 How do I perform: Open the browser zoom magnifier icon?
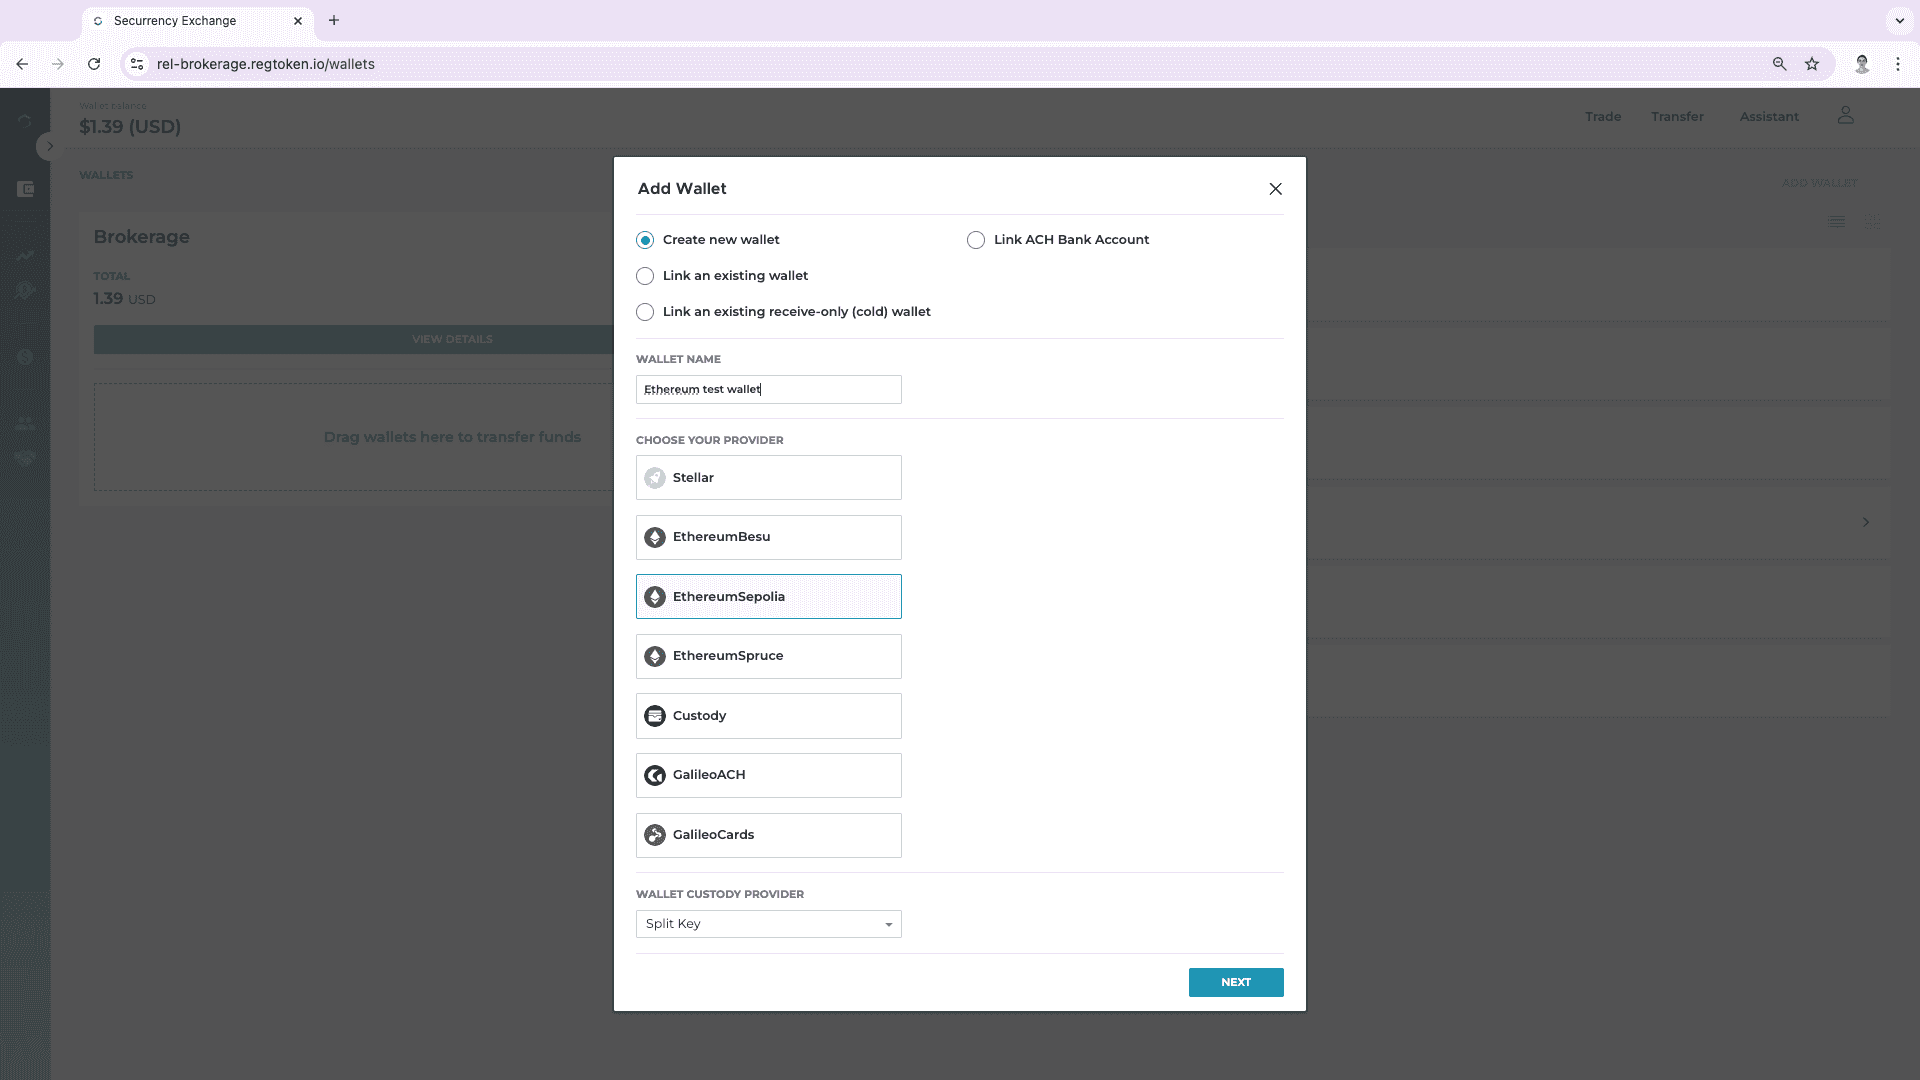coord(1779,64)
